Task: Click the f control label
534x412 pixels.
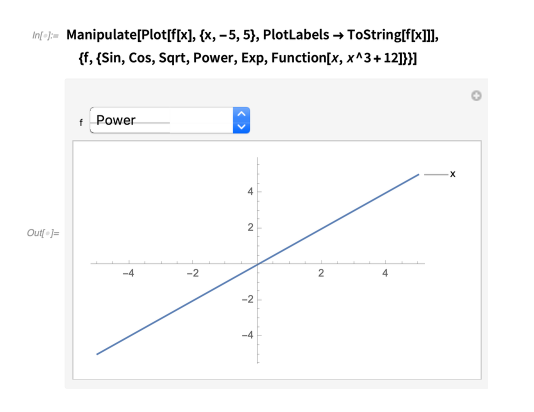Action: 81,123
